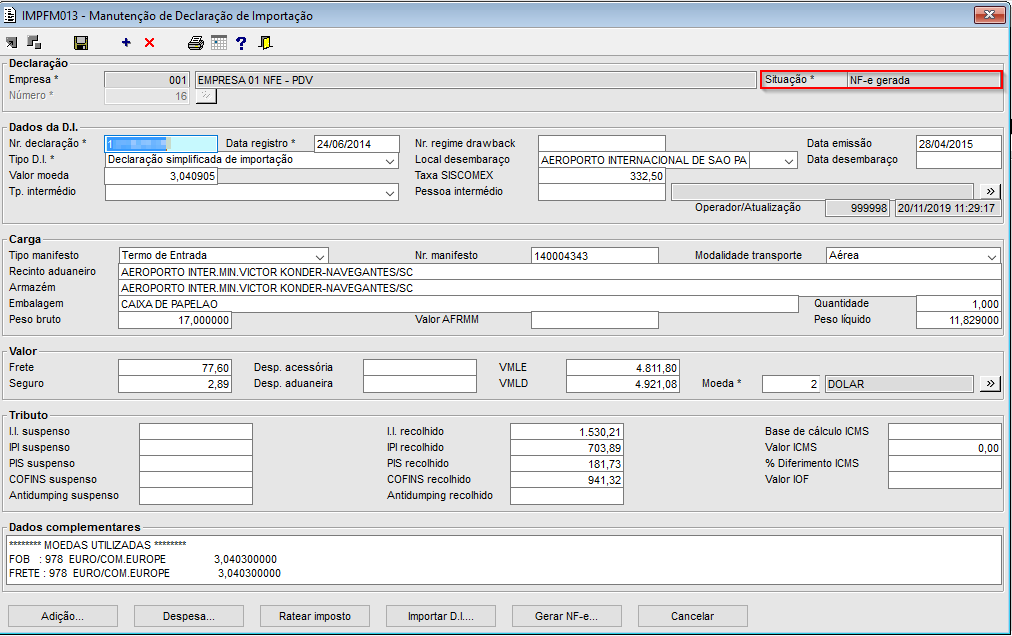Click the Moeda lookup arrow button
This screenshot has height=636, width=1012.
(x=989, y=384)
